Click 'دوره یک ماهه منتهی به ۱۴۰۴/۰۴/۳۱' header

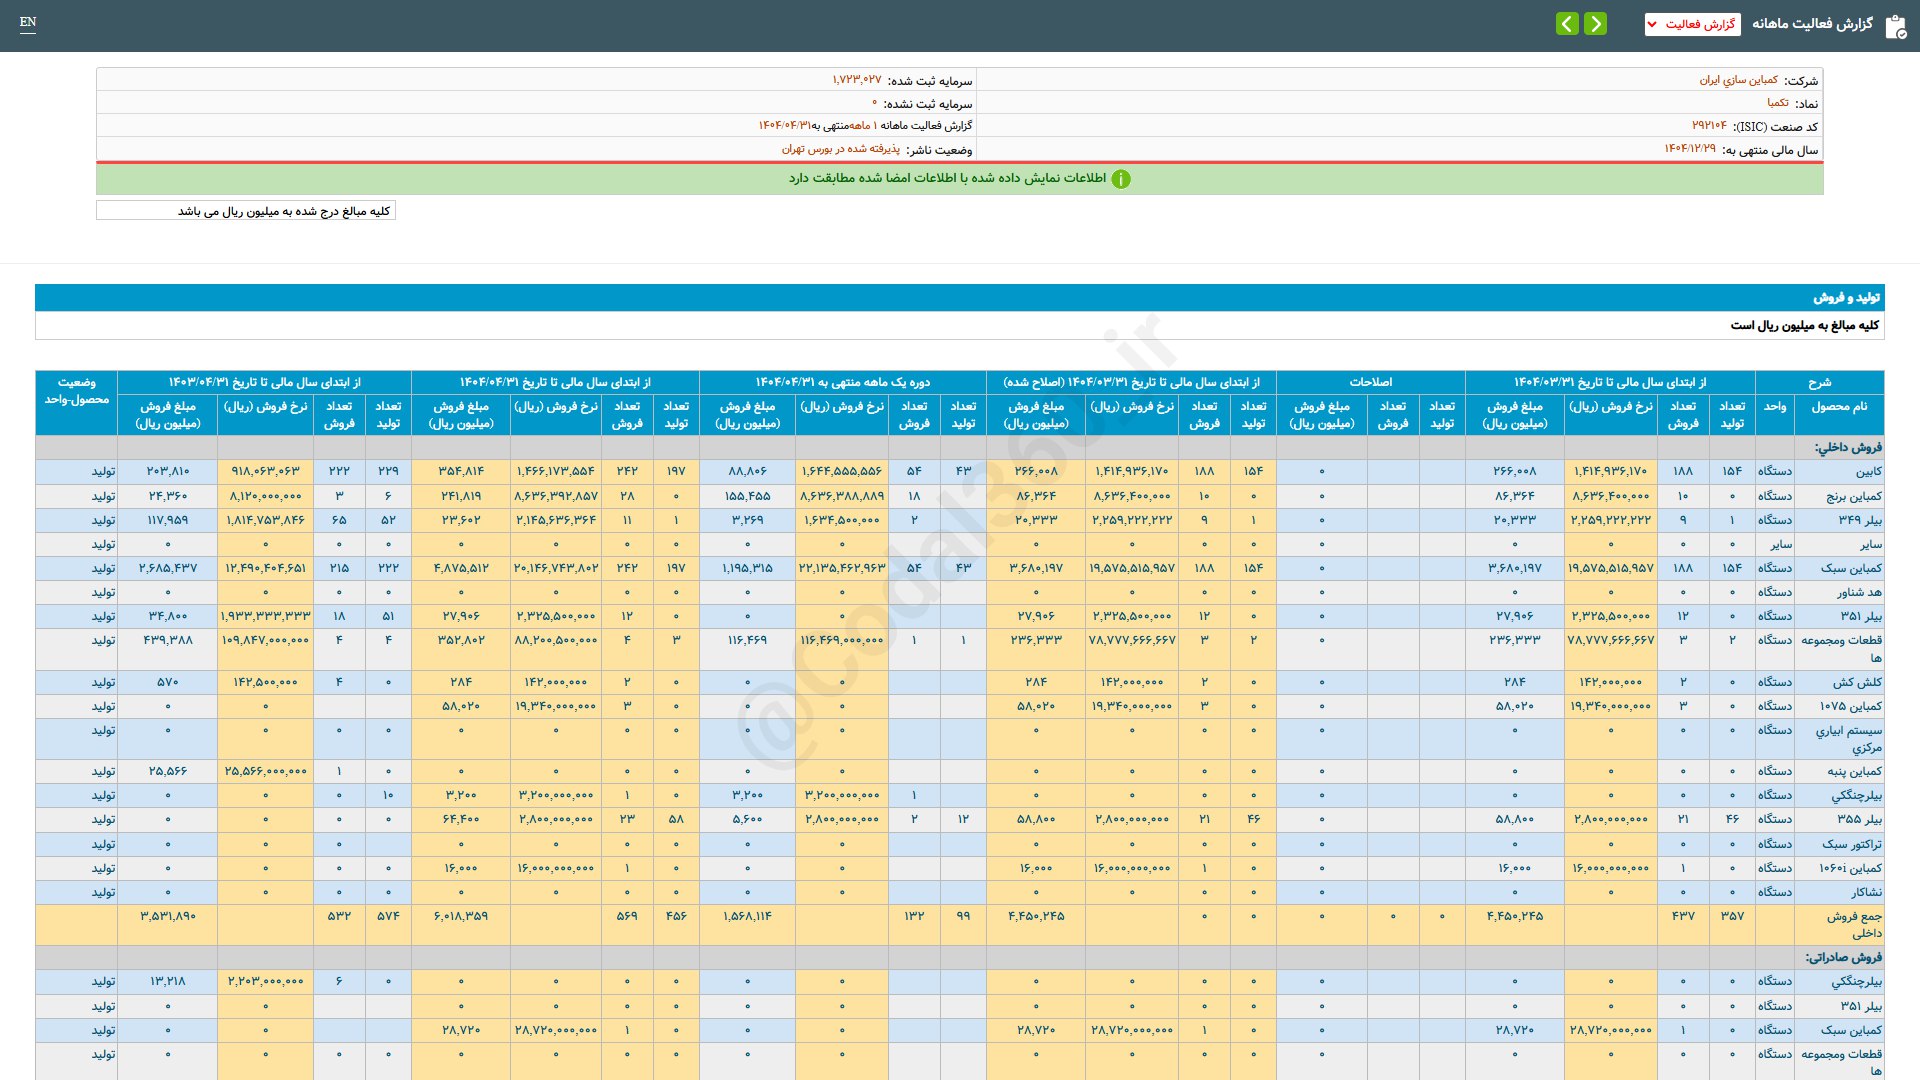842,383
